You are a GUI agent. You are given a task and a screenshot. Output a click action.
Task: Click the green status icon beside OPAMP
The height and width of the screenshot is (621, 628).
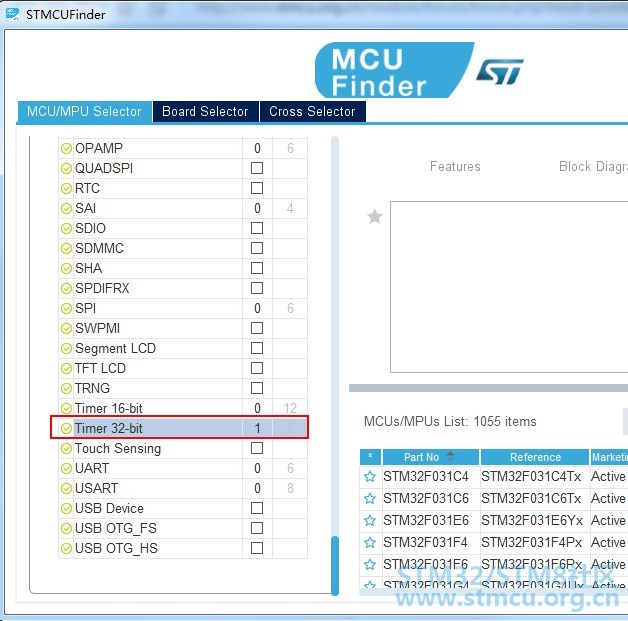(66, 149)
